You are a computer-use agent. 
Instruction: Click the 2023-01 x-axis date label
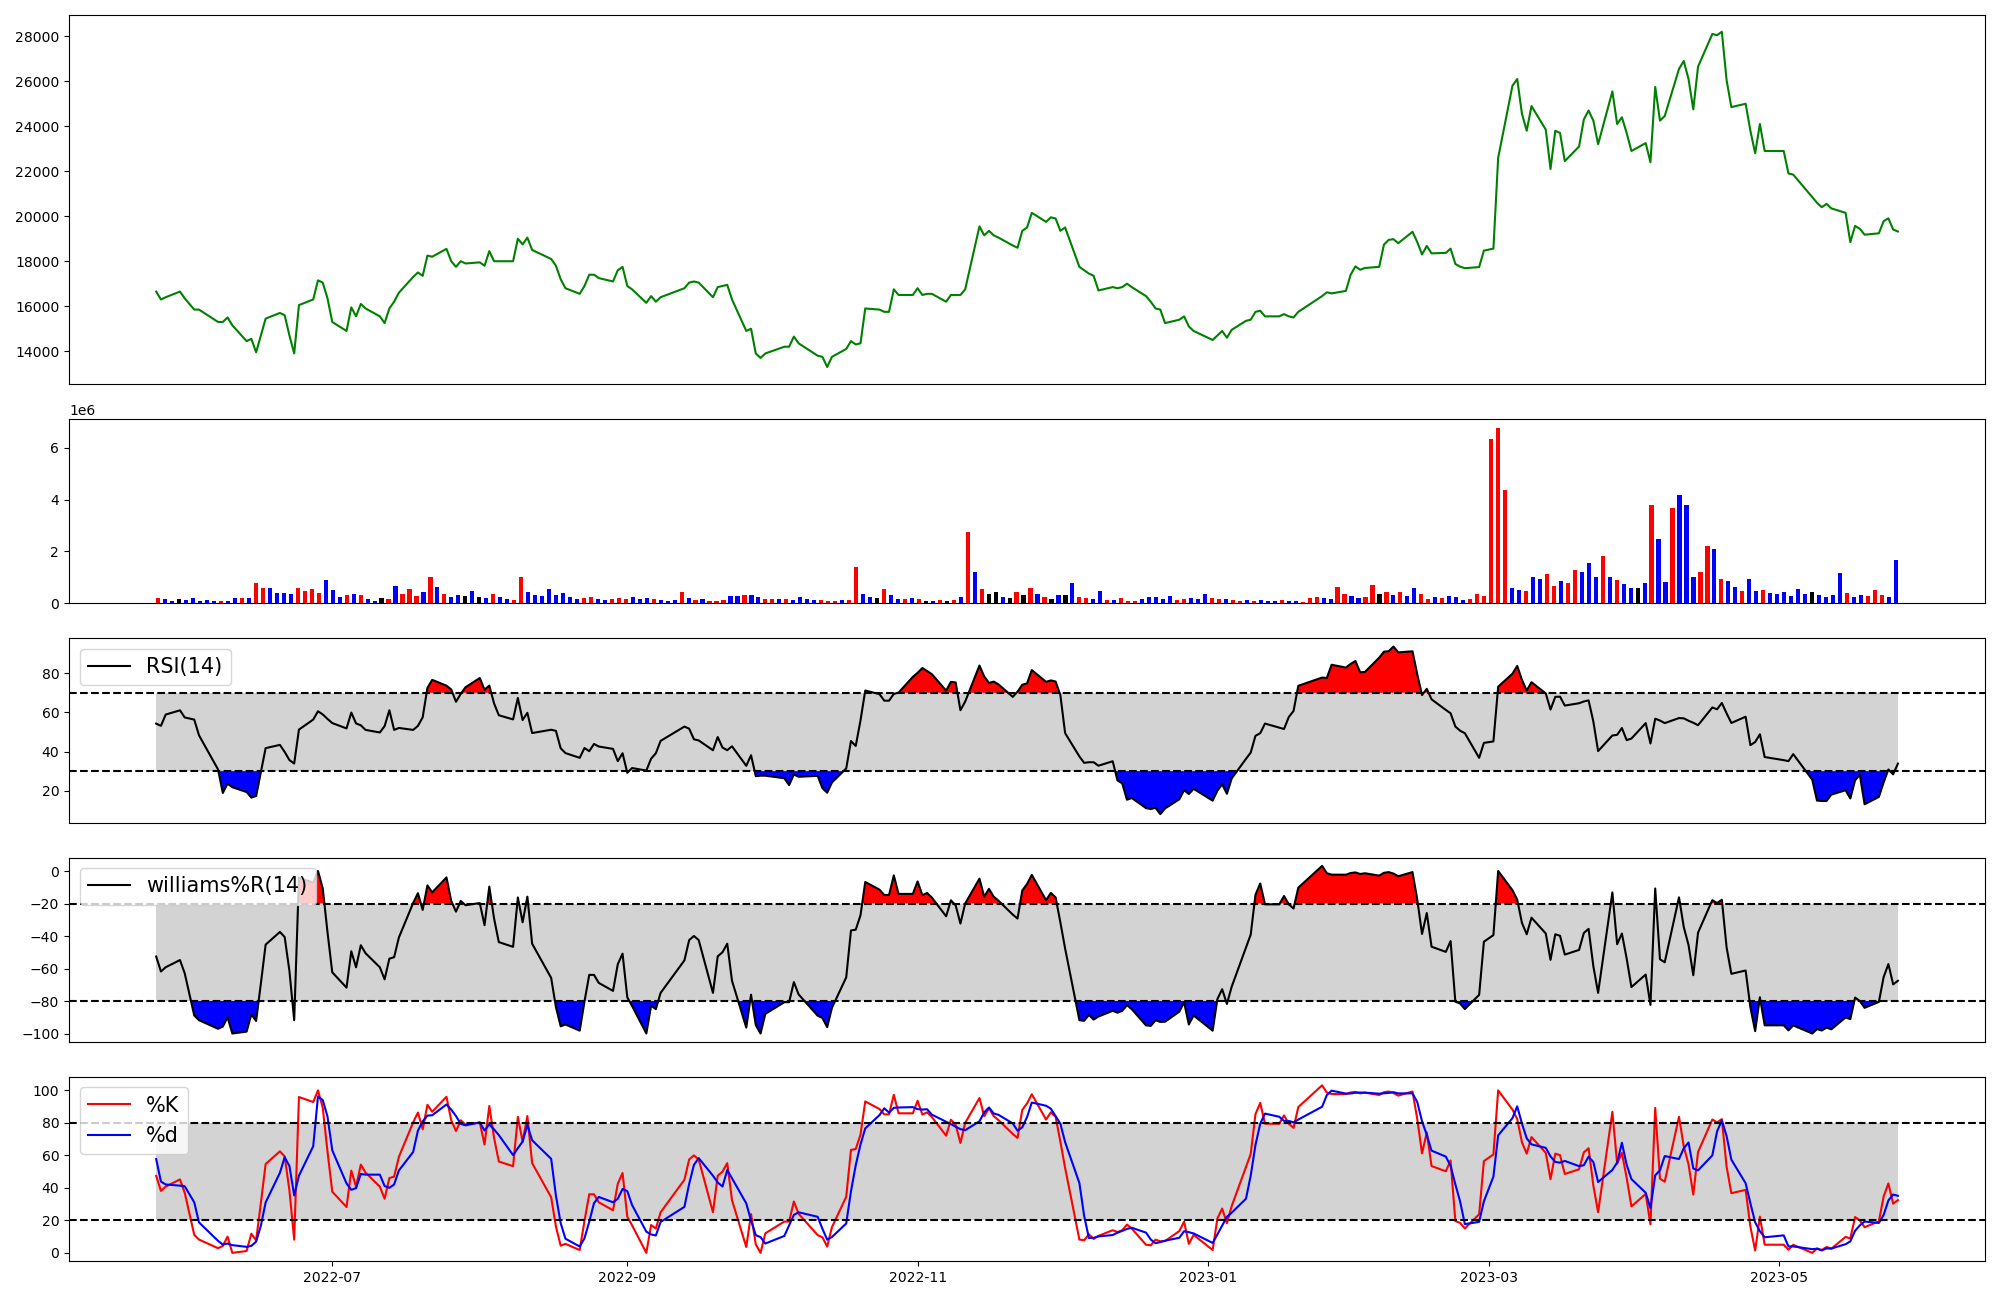pyautogui.click(x=1209, y=1277)
